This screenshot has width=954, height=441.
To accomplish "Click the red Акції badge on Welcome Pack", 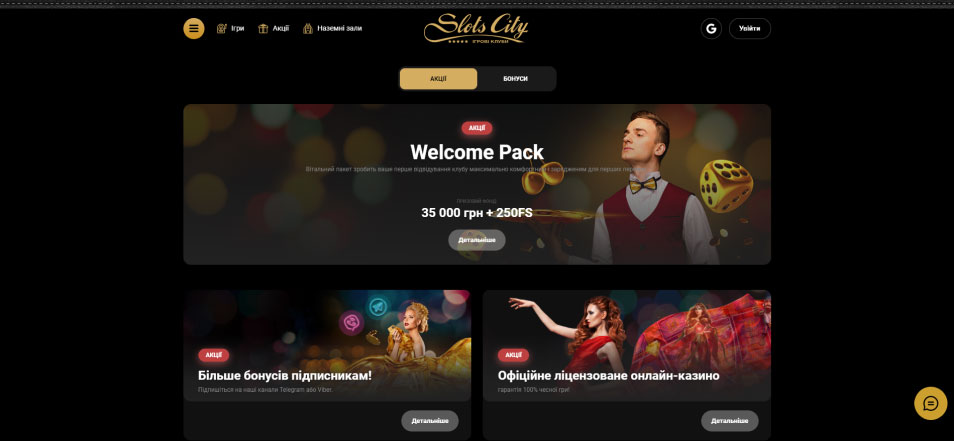I will pos(476,128).
